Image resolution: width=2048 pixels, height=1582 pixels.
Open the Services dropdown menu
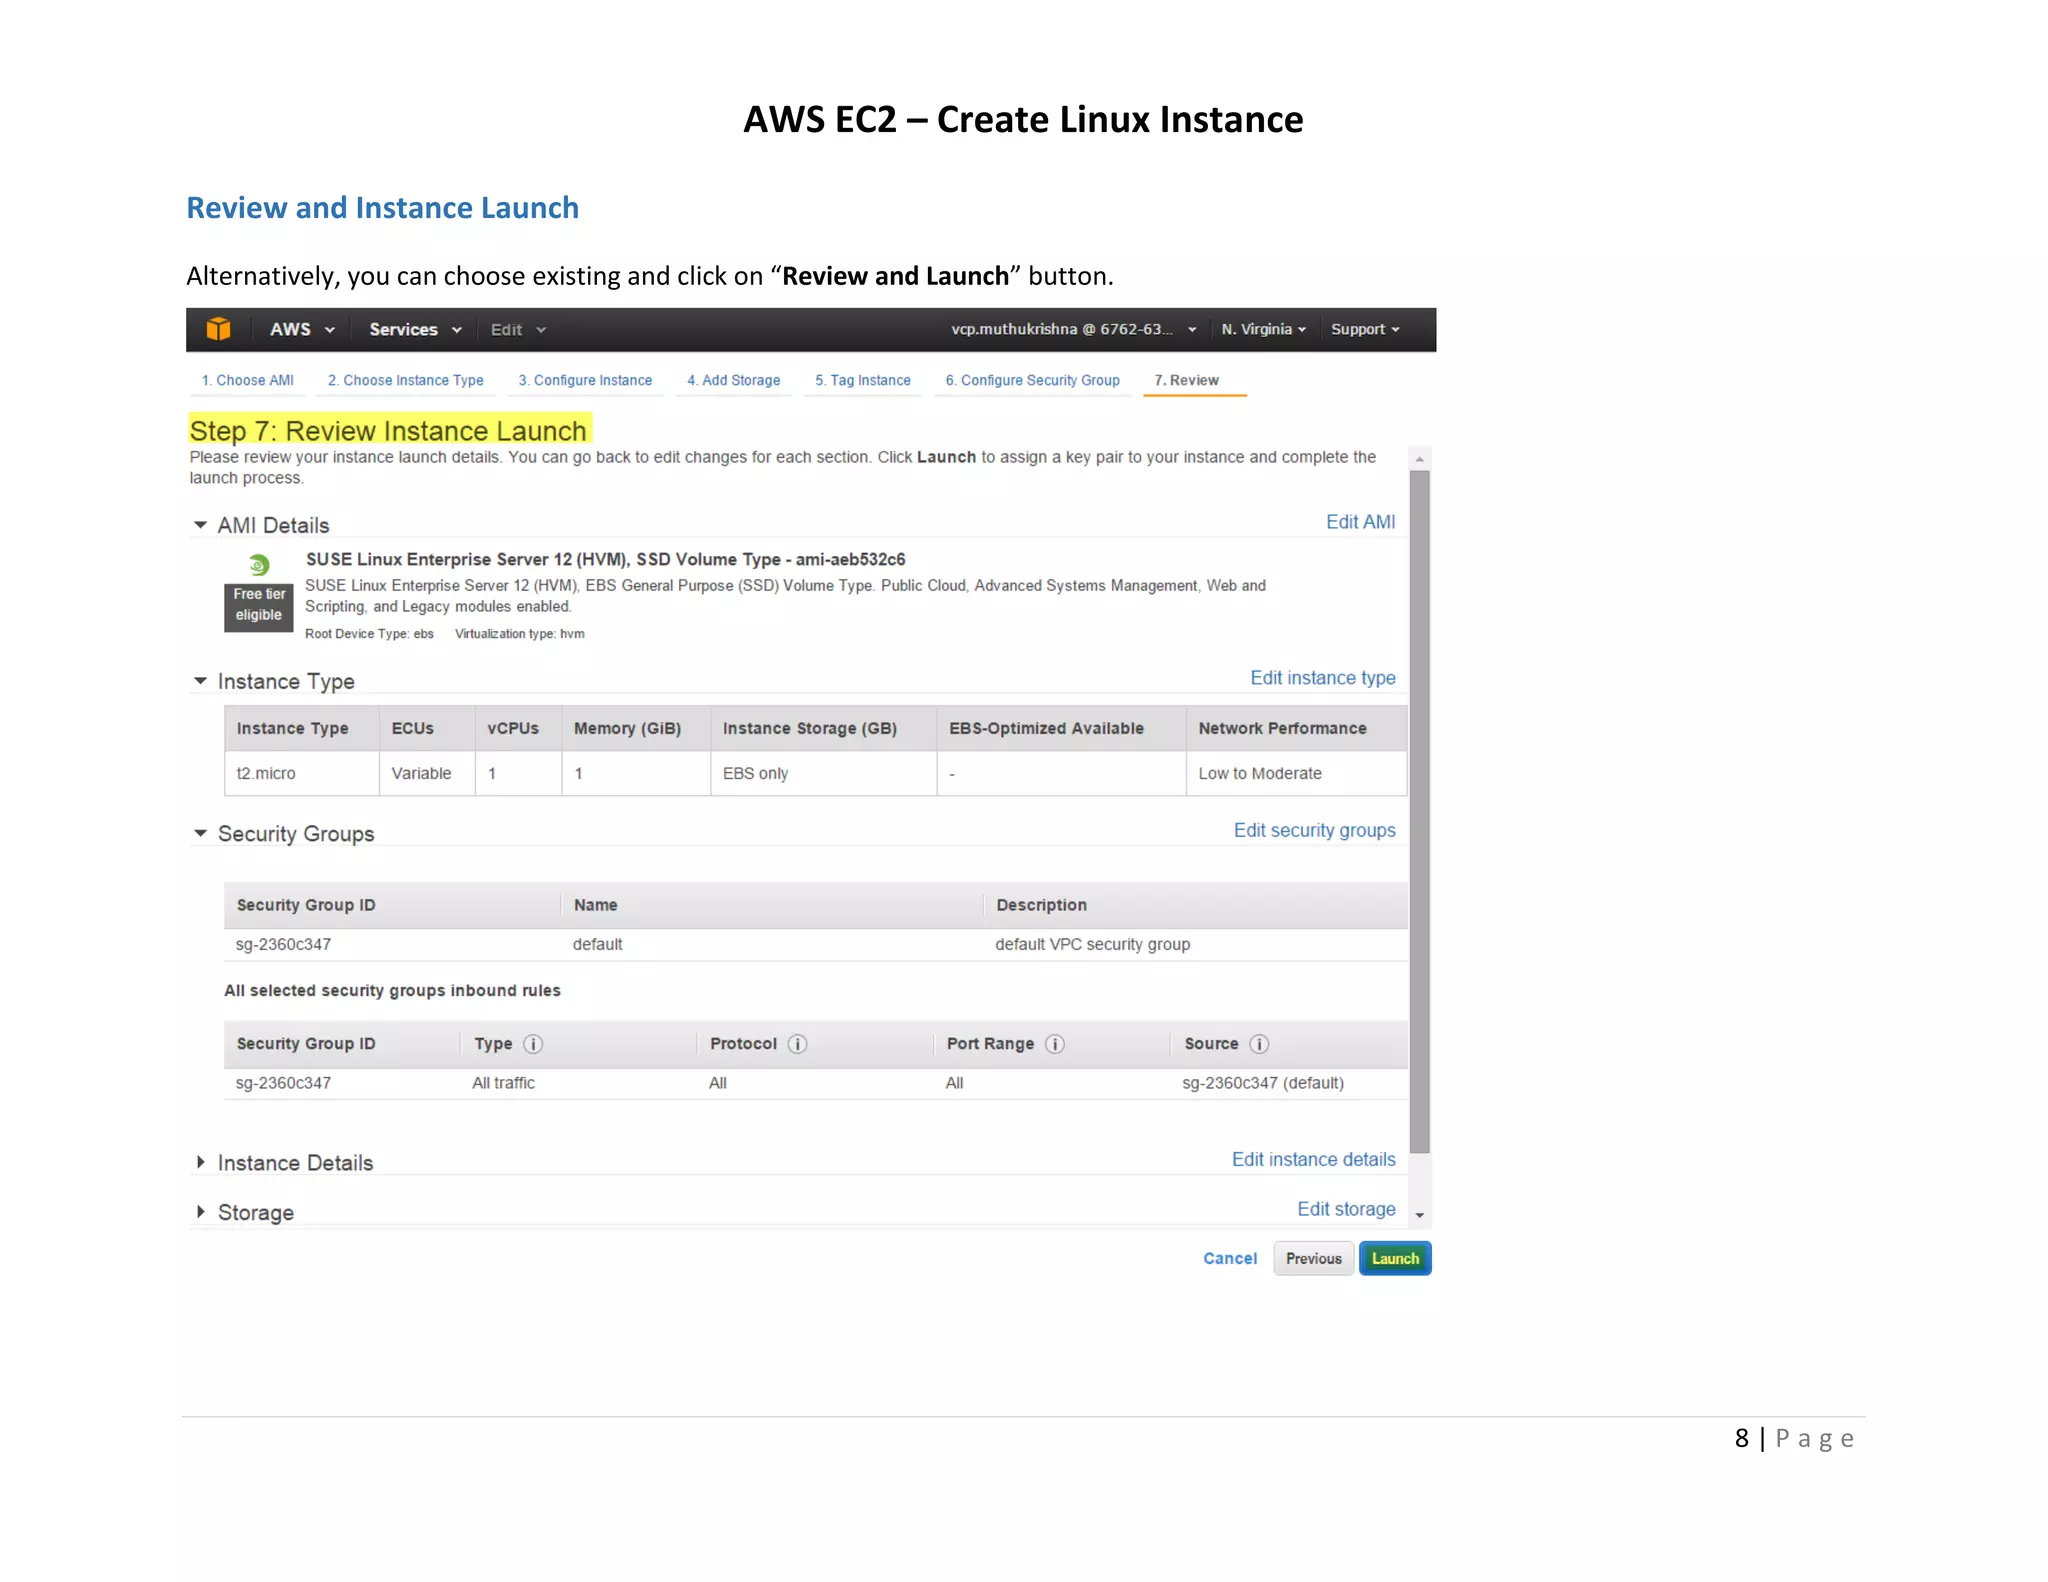tap(415, 329)
